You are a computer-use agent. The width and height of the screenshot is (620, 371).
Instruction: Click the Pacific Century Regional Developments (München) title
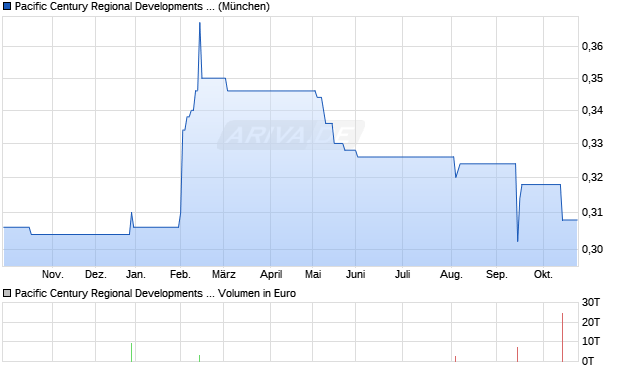coord(142,7)
